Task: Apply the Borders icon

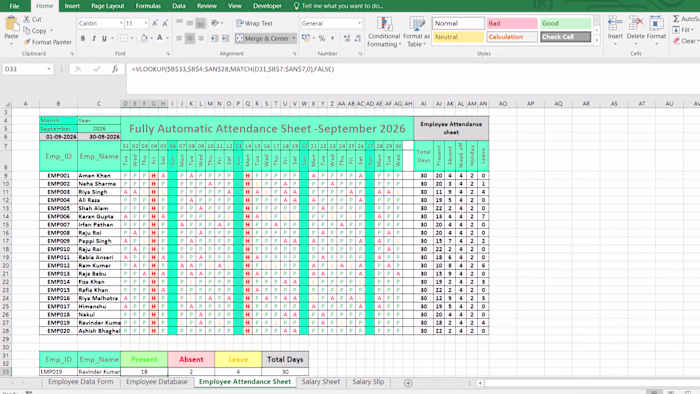Action: tap(124, 38)
